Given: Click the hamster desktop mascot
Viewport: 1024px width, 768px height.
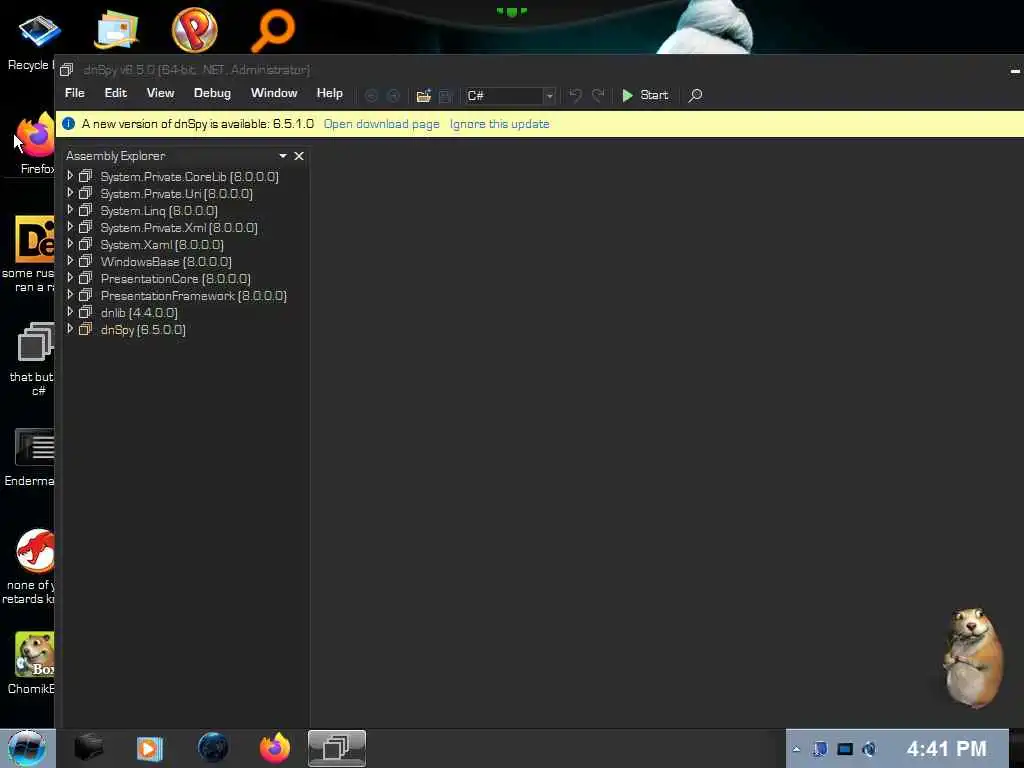Looking at the screenshot, I should coord(972,658).
